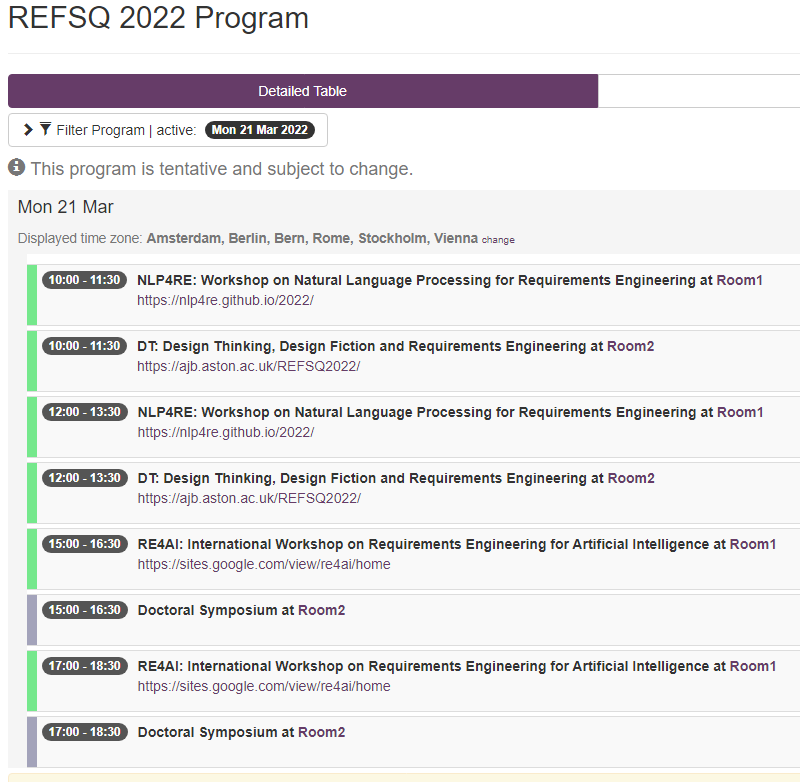Click the 12:00 - 13:30 badge of DT session
The height and width of the screenshot is (782, 800).
85,478
